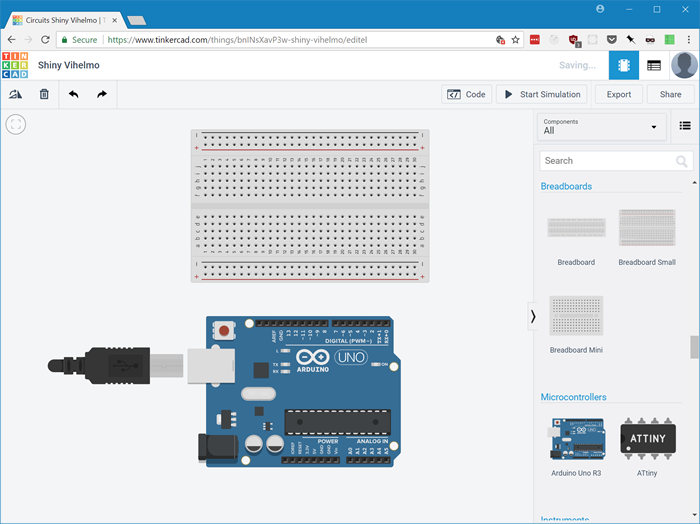Click the Arduino reset button

(x=224, y=331)
